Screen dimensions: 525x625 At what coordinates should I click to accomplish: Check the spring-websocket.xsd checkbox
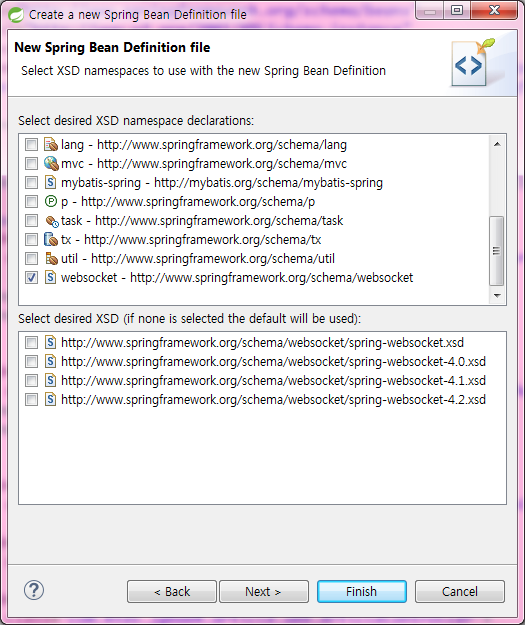point(31,342)
